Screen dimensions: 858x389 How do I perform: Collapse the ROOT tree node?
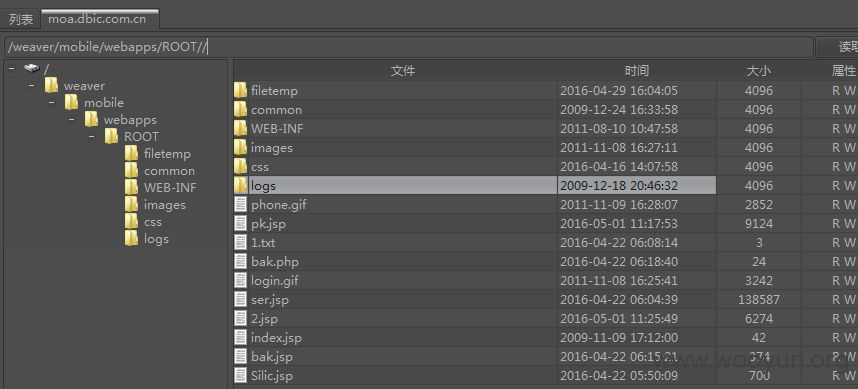point(91,136)
